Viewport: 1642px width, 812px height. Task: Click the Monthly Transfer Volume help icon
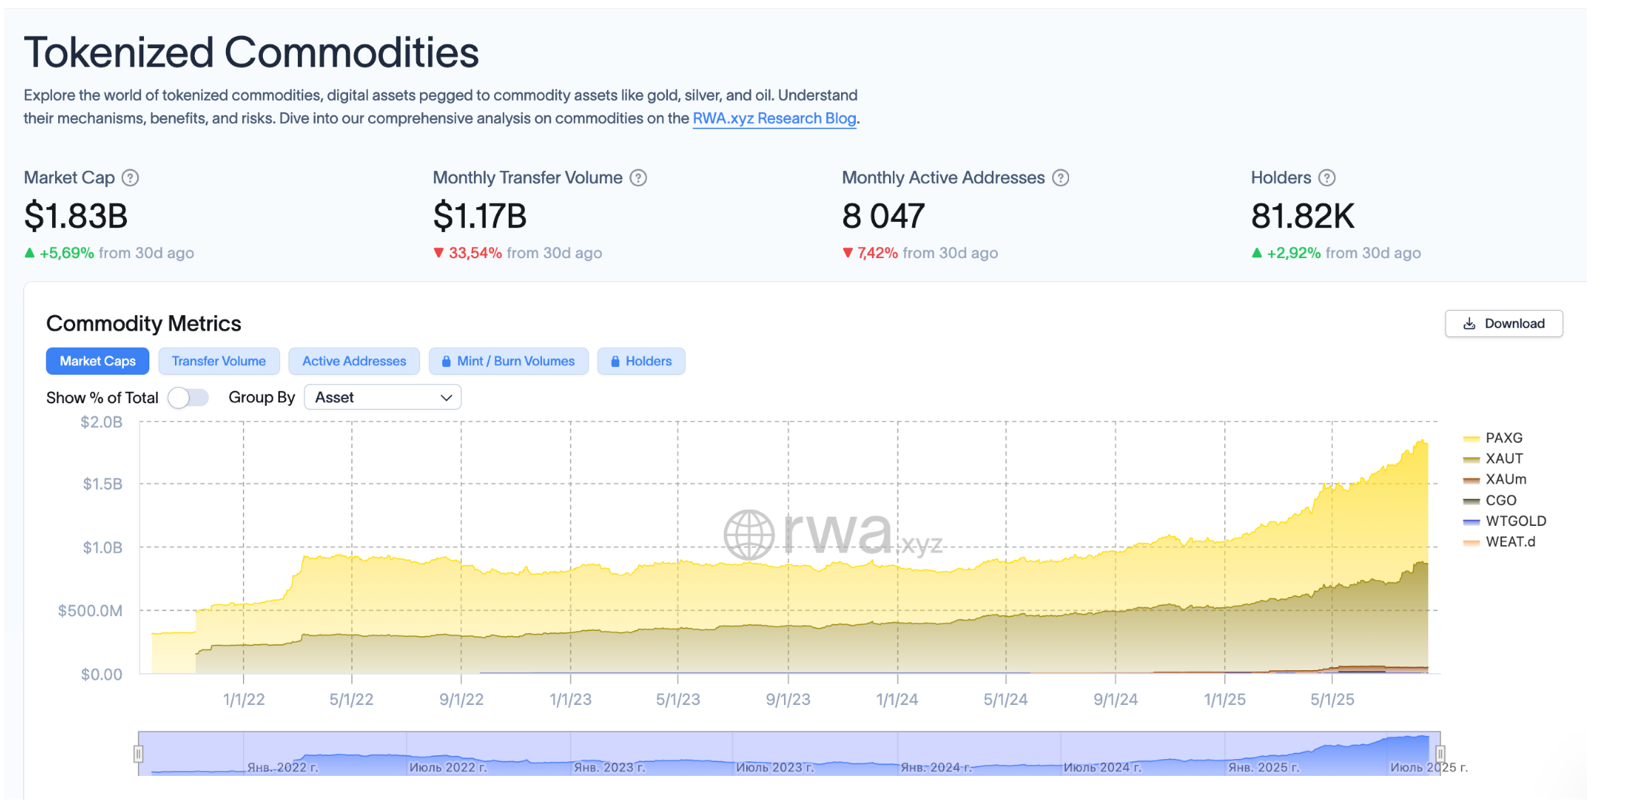pos(638,178)
